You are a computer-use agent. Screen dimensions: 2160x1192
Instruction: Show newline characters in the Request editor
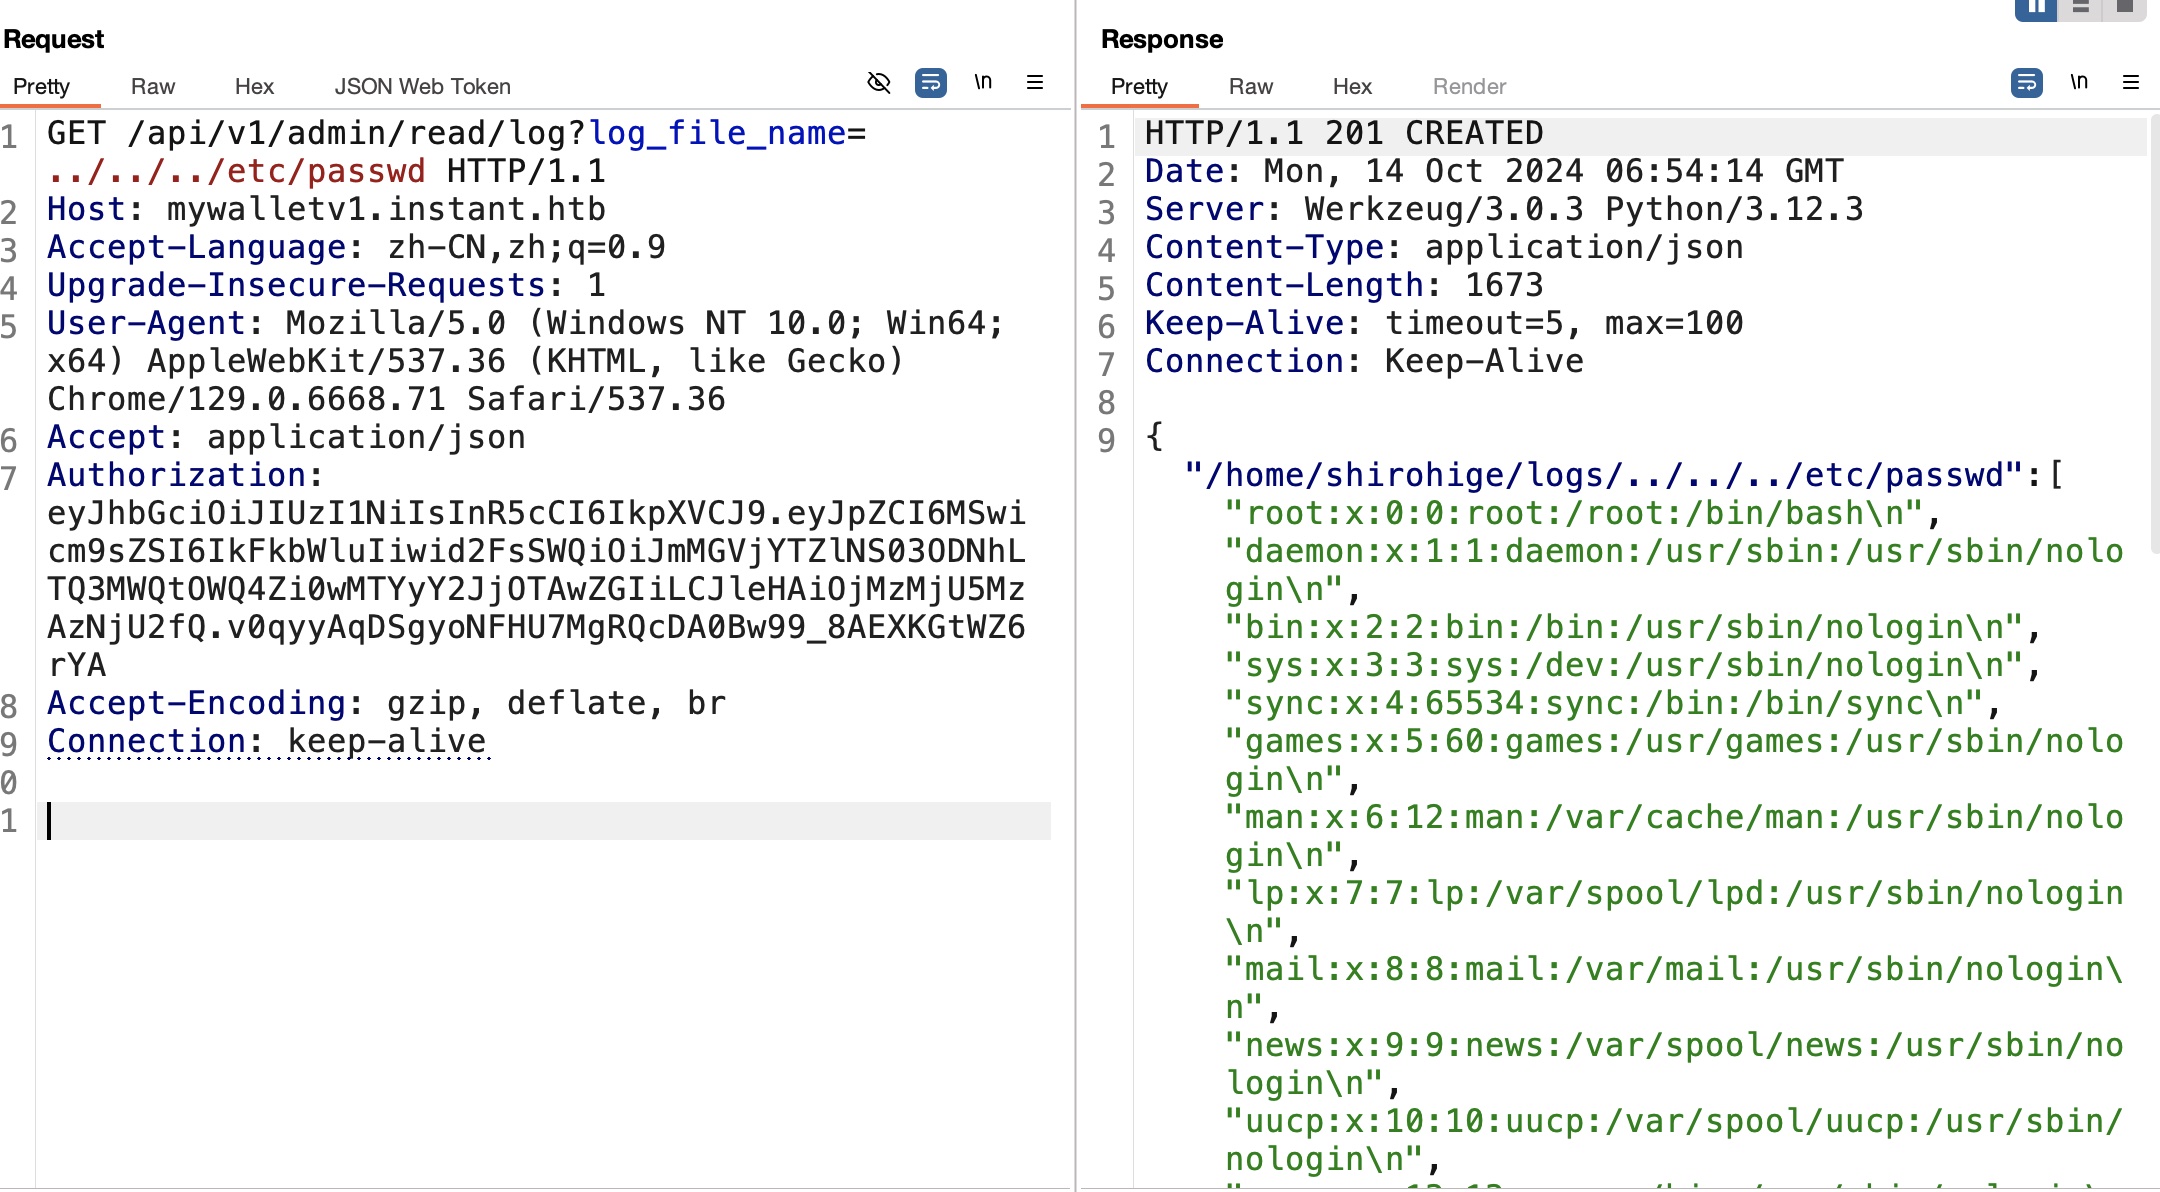[983, 83]
